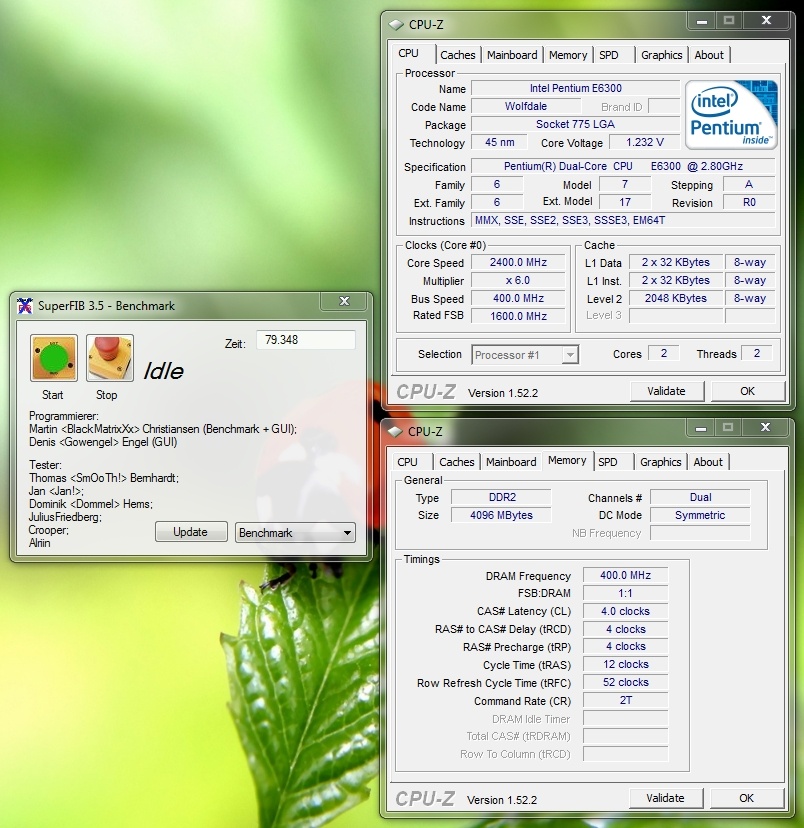Switch to Caches tab in lower CPU-Z
This screenshot has height=828, width=804.
(457, 462)
